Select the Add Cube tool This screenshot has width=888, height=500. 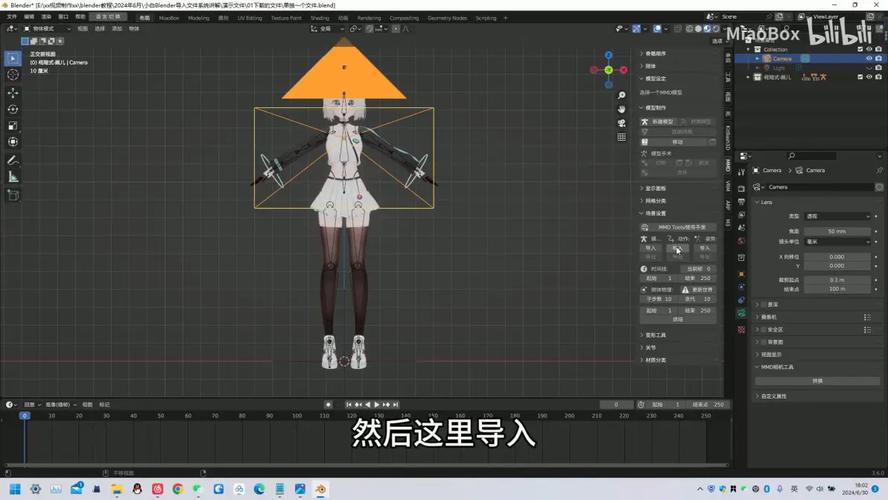13,195
